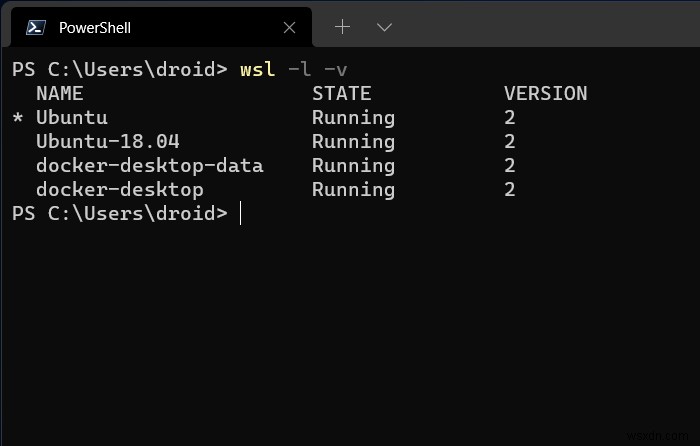The height and width of the screenshot is (446, 700).
Task: Click the STATE column header
Action: [341, 93]
